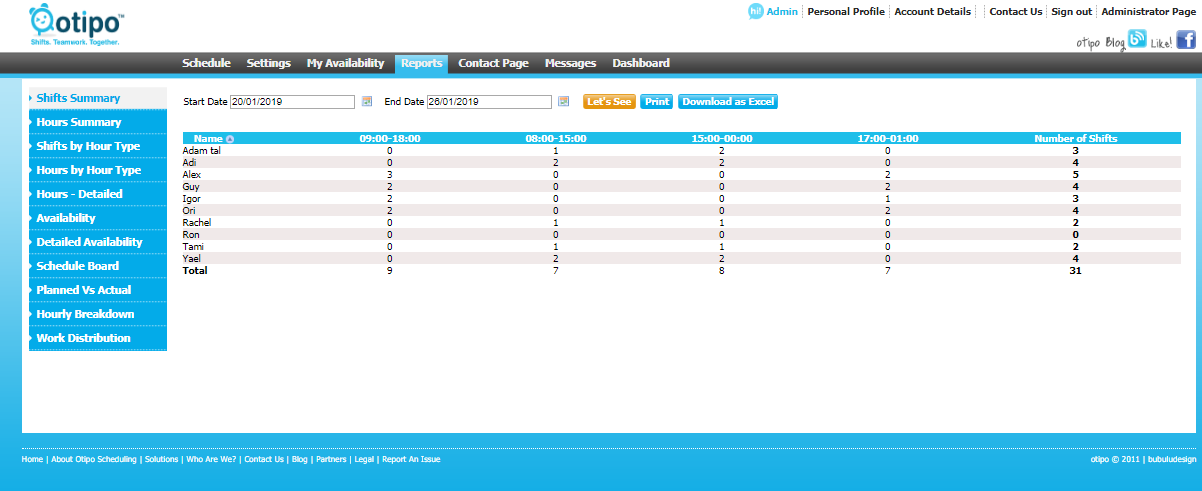The width and height of the screenshot is (1202, 491).
Task: Click the Otipo blog RSS icon
Action: (x=1137, y=40)
